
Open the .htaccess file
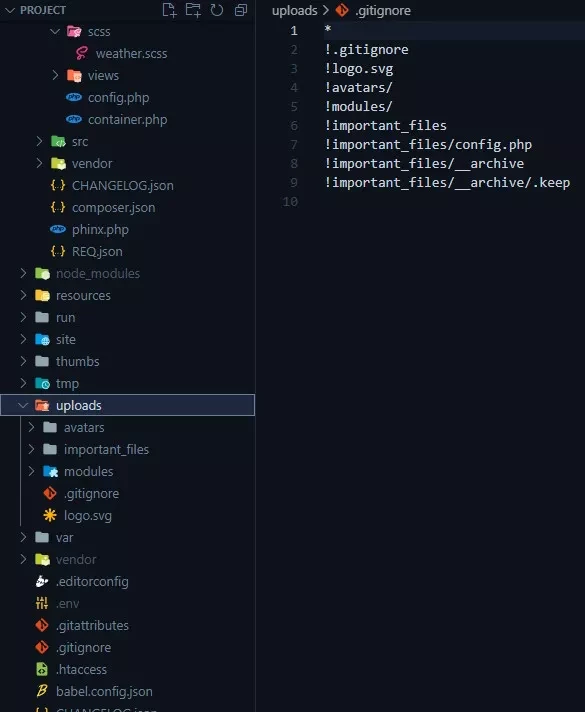[x=81, y=669]
